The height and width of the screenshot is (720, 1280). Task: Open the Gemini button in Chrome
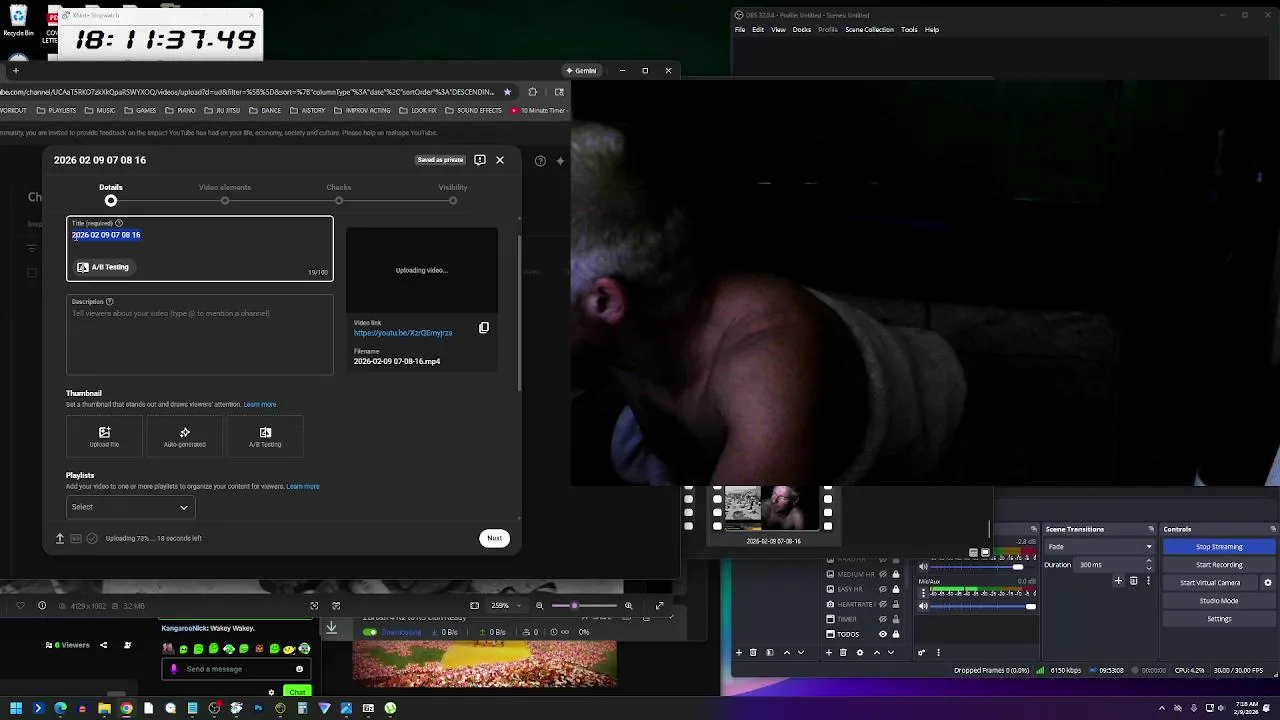[x=582, y=70]
